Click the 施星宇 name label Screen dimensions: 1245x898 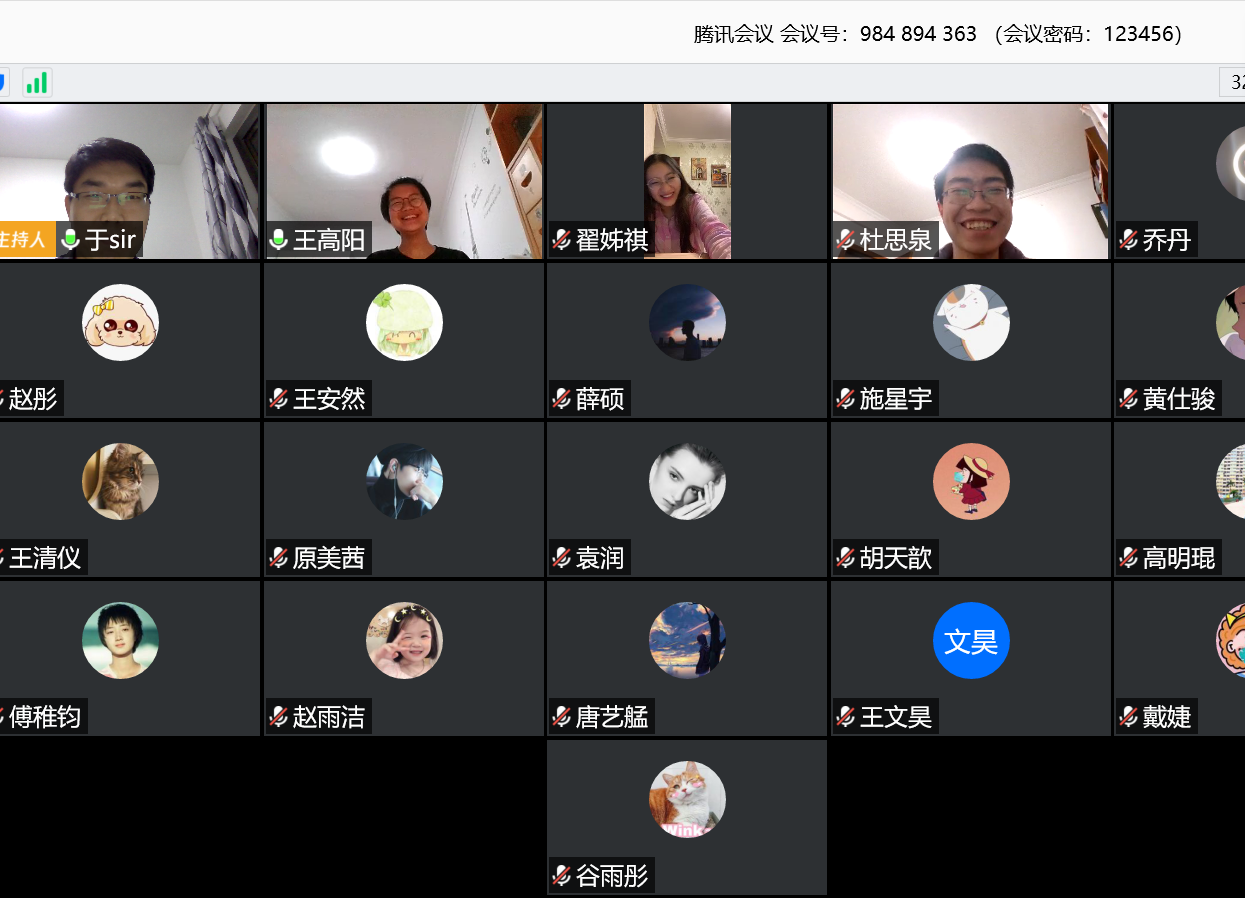pos(895,399)
